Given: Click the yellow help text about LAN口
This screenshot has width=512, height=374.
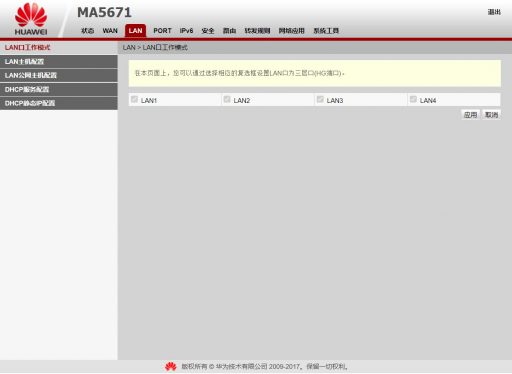Looking at the screenshot, I should (239, 73).
